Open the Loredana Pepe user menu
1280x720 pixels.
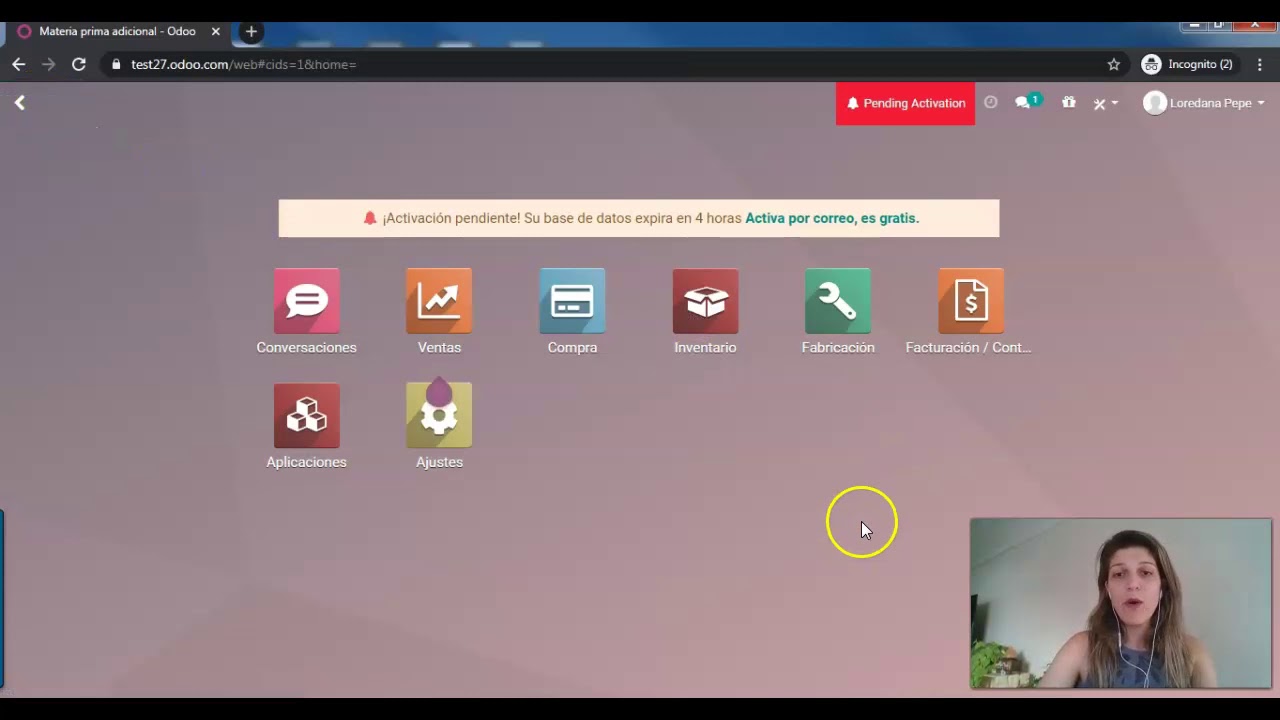coord(1204,103)
